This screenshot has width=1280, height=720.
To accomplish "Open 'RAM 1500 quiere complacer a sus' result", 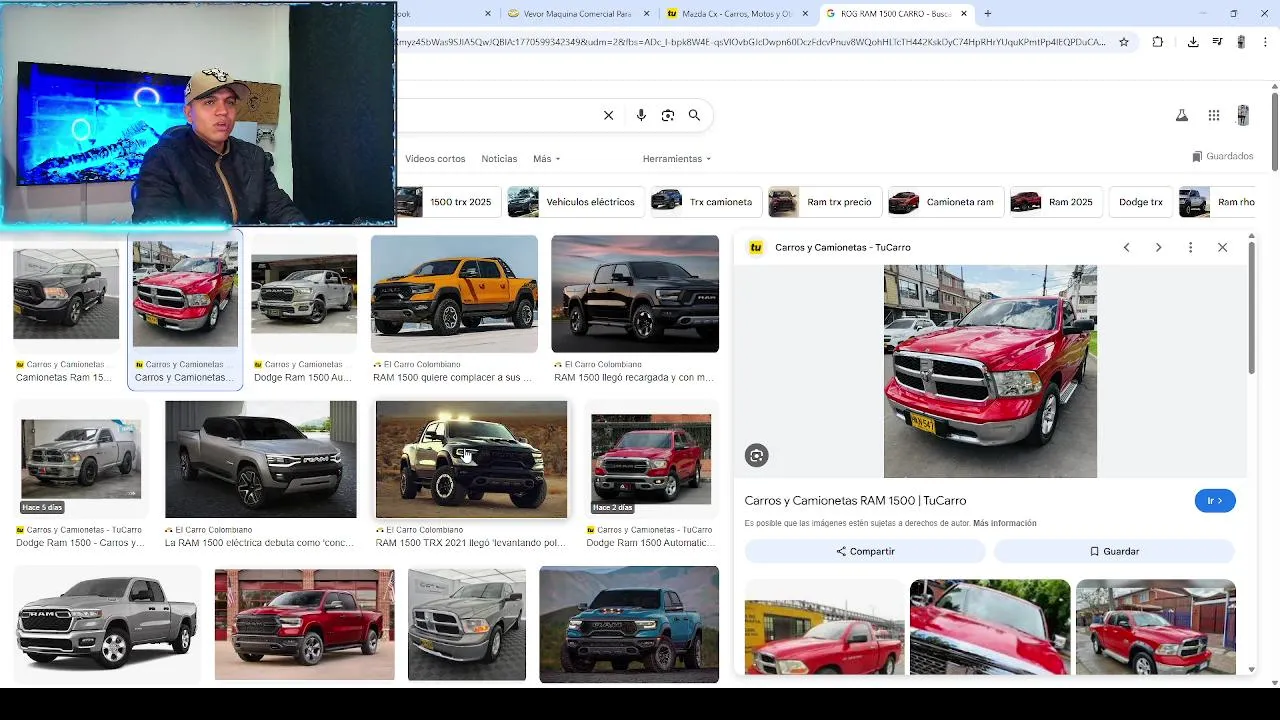I will (453, 378).
